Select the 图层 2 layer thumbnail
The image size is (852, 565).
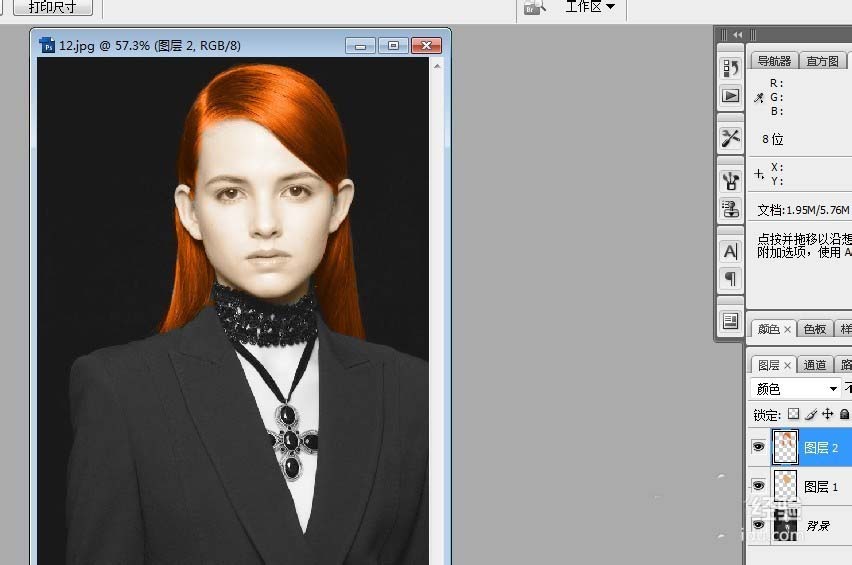[785, 447]
